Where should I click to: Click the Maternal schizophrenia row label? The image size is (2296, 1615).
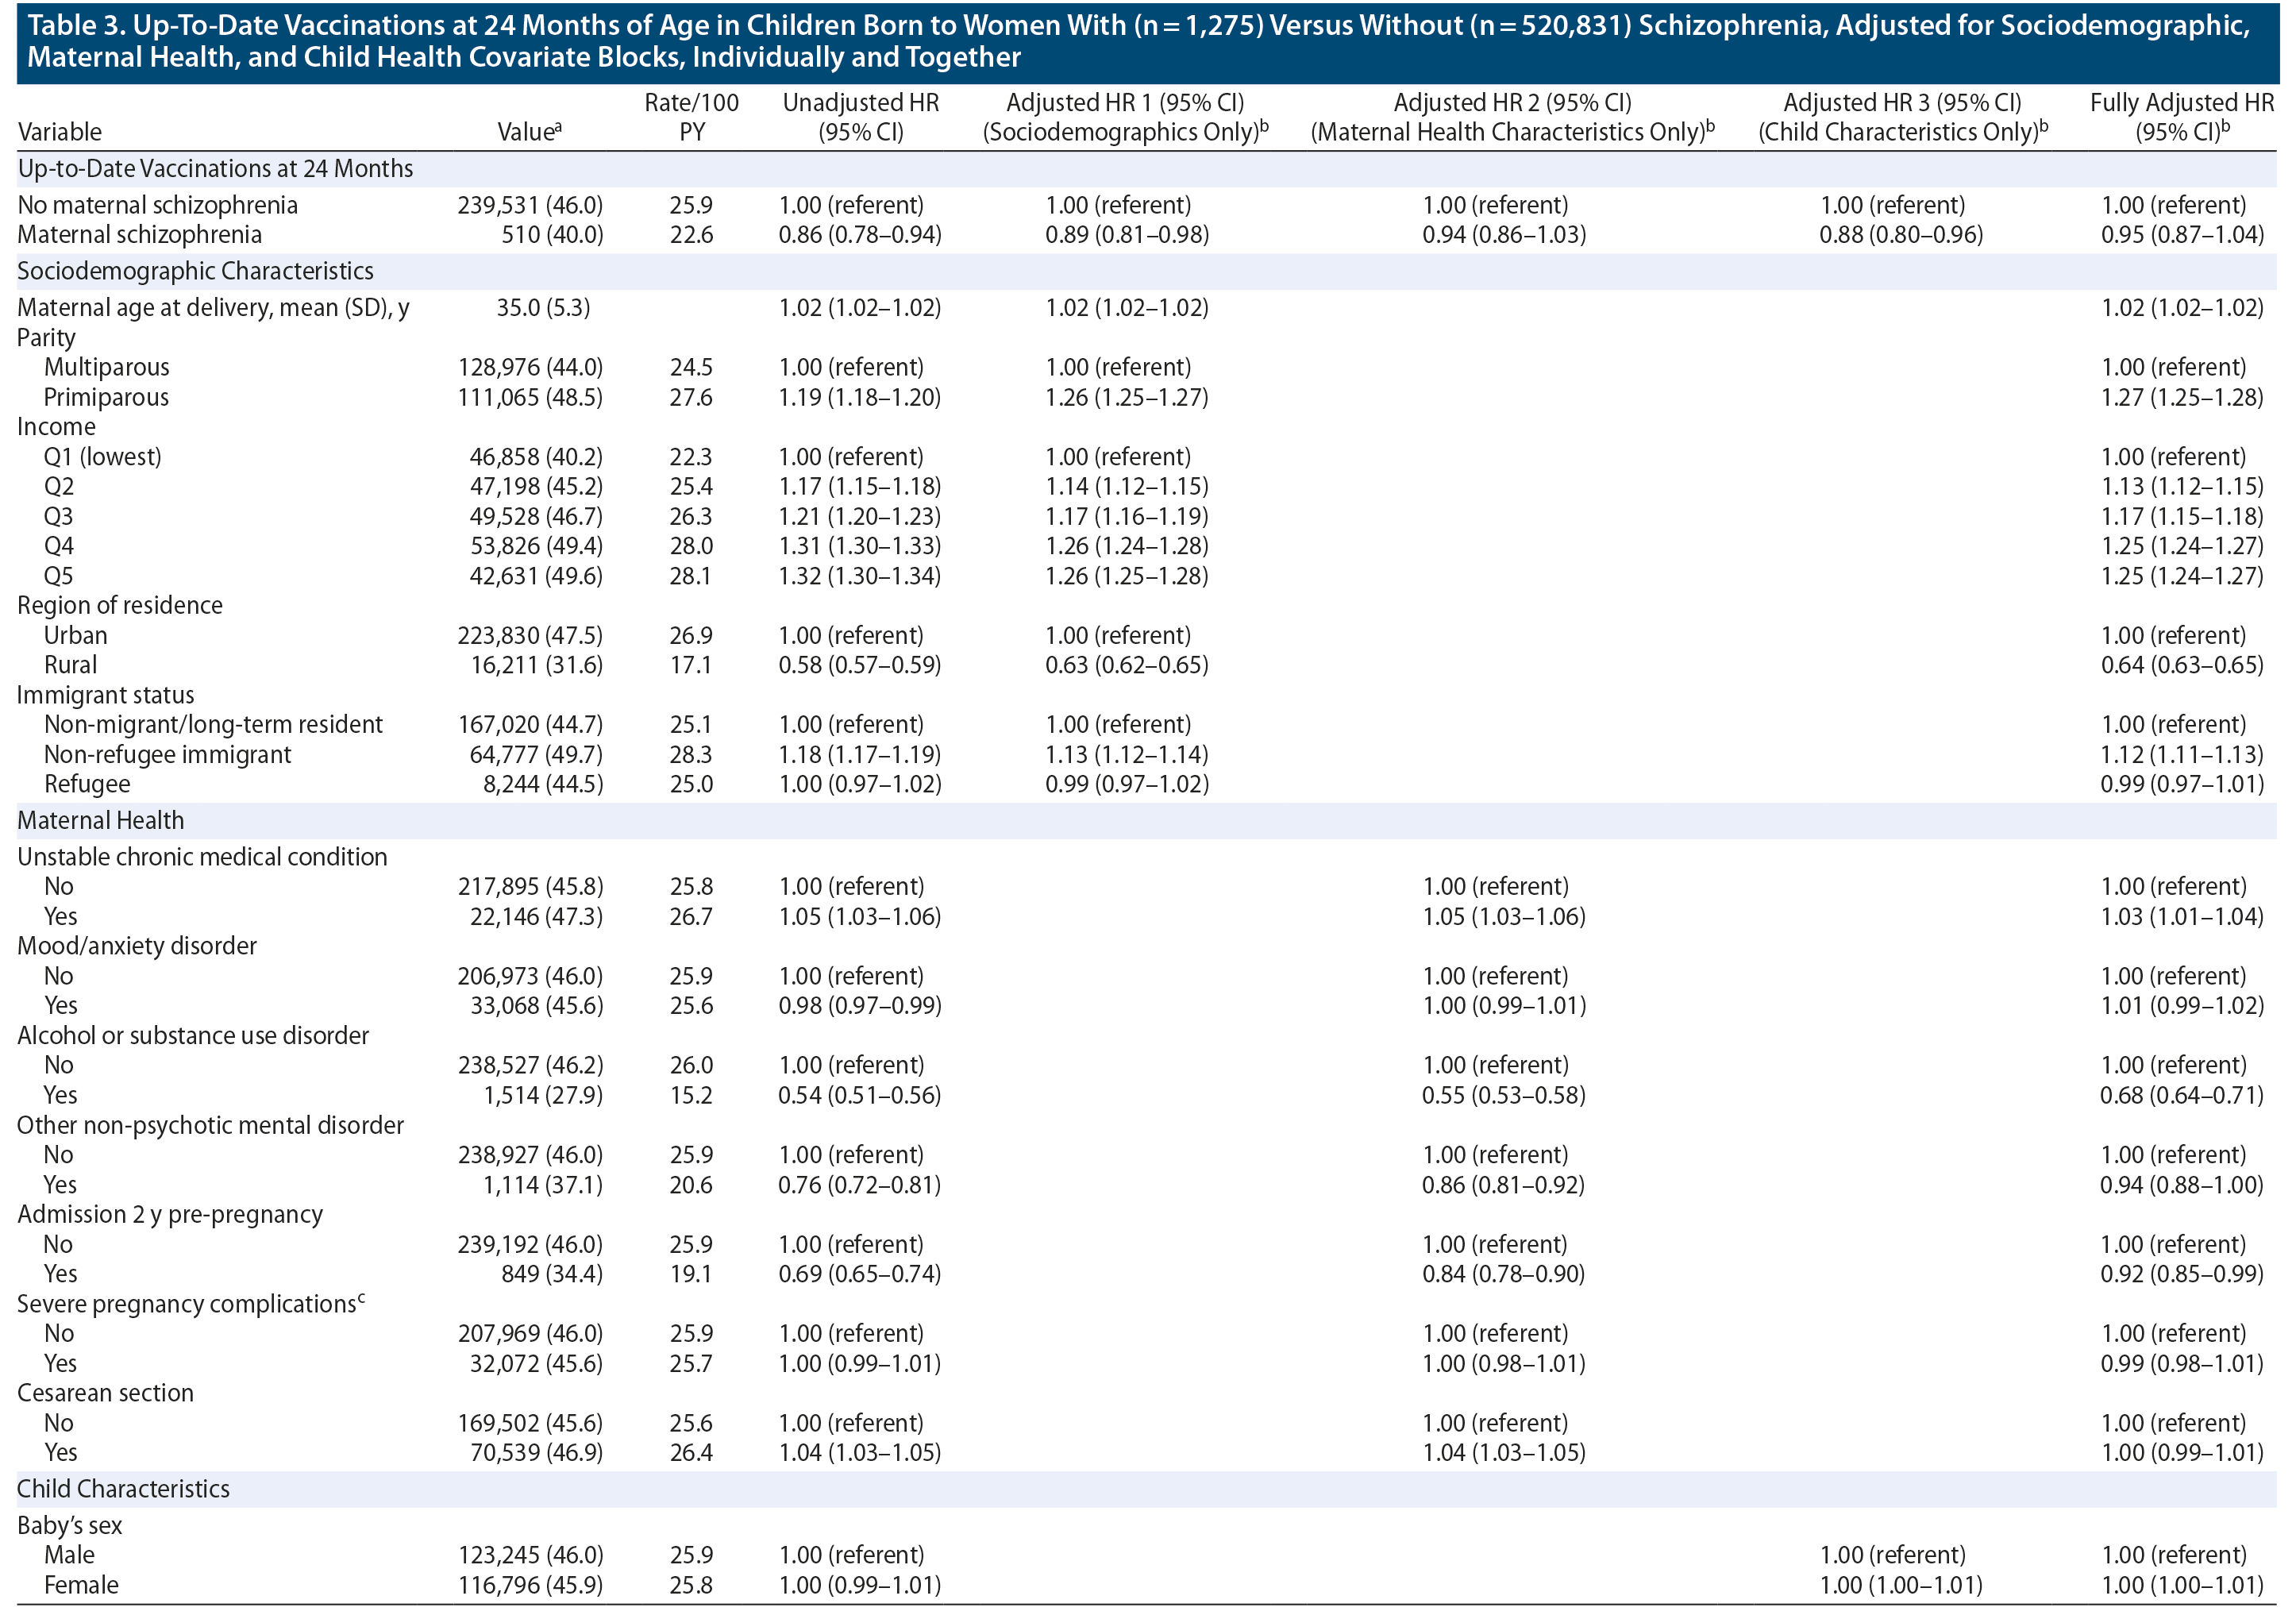coord(140,235)
